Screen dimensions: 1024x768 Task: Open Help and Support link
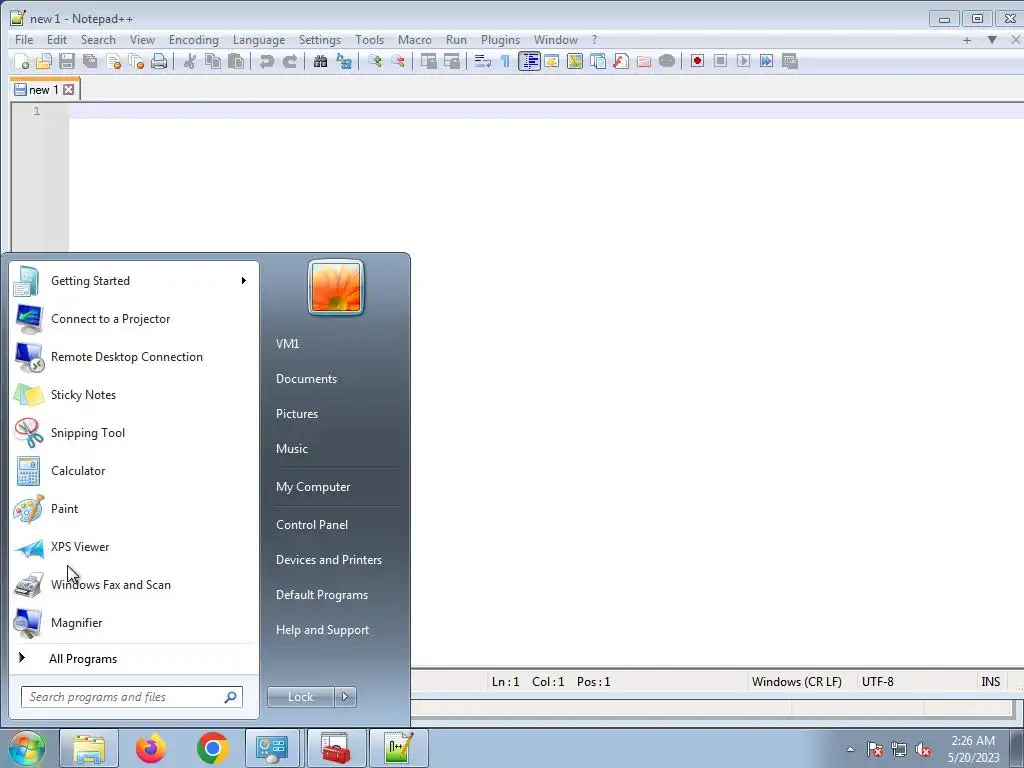(322, 630)
